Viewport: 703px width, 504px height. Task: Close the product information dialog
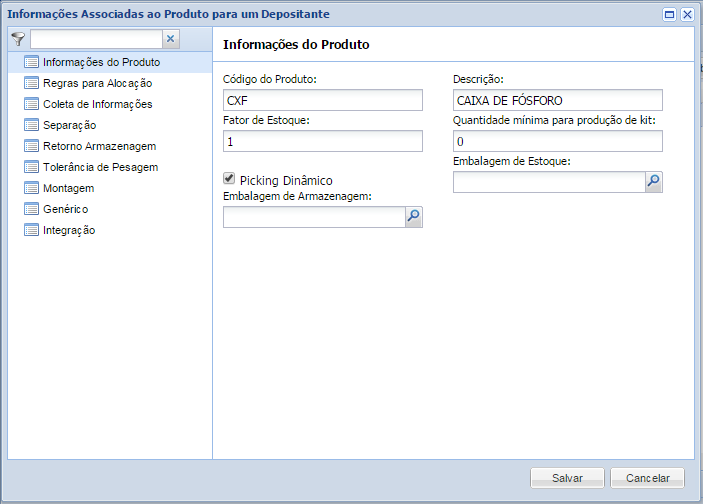tap(687, 15)
